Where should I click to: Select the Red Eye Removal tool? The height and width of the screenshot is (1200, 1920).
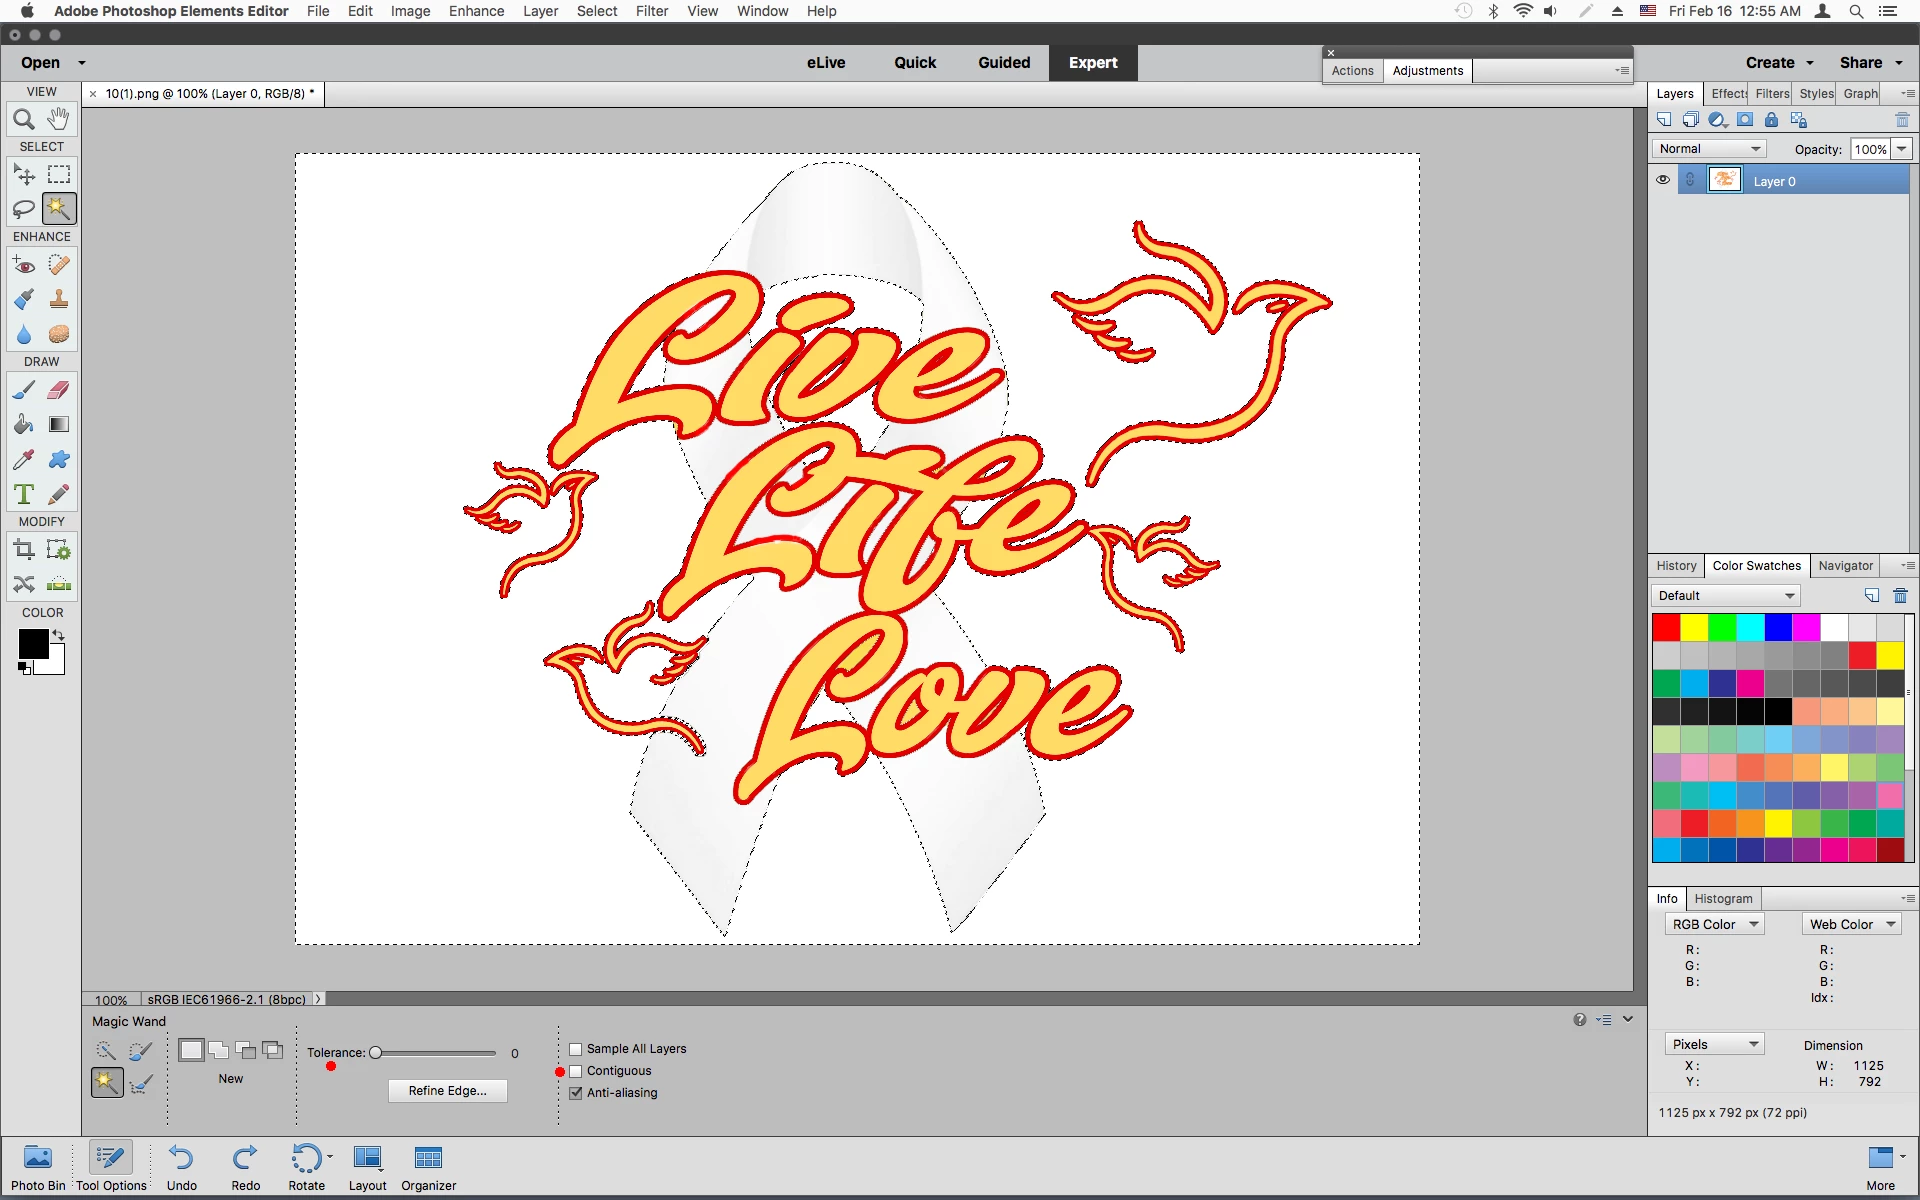[x=24, y=265]
